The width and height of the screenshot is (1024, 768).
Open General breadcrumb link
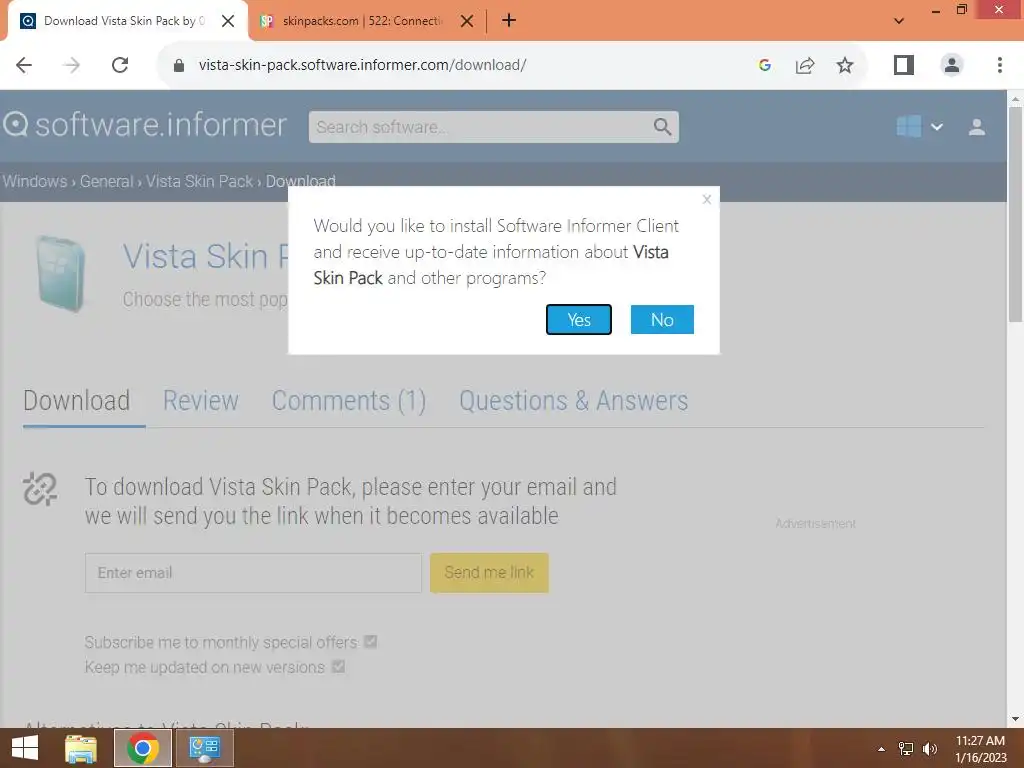[106, 181]
